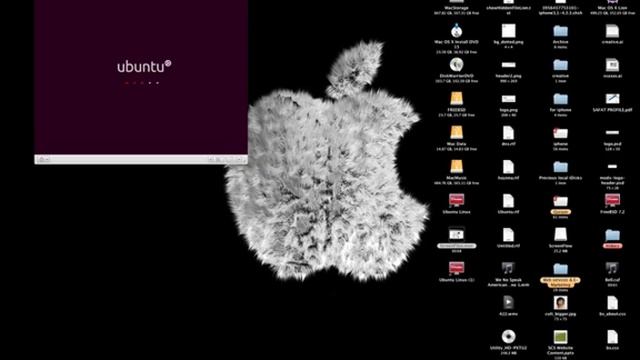Select the Untitled.rtf document icon

509,234
